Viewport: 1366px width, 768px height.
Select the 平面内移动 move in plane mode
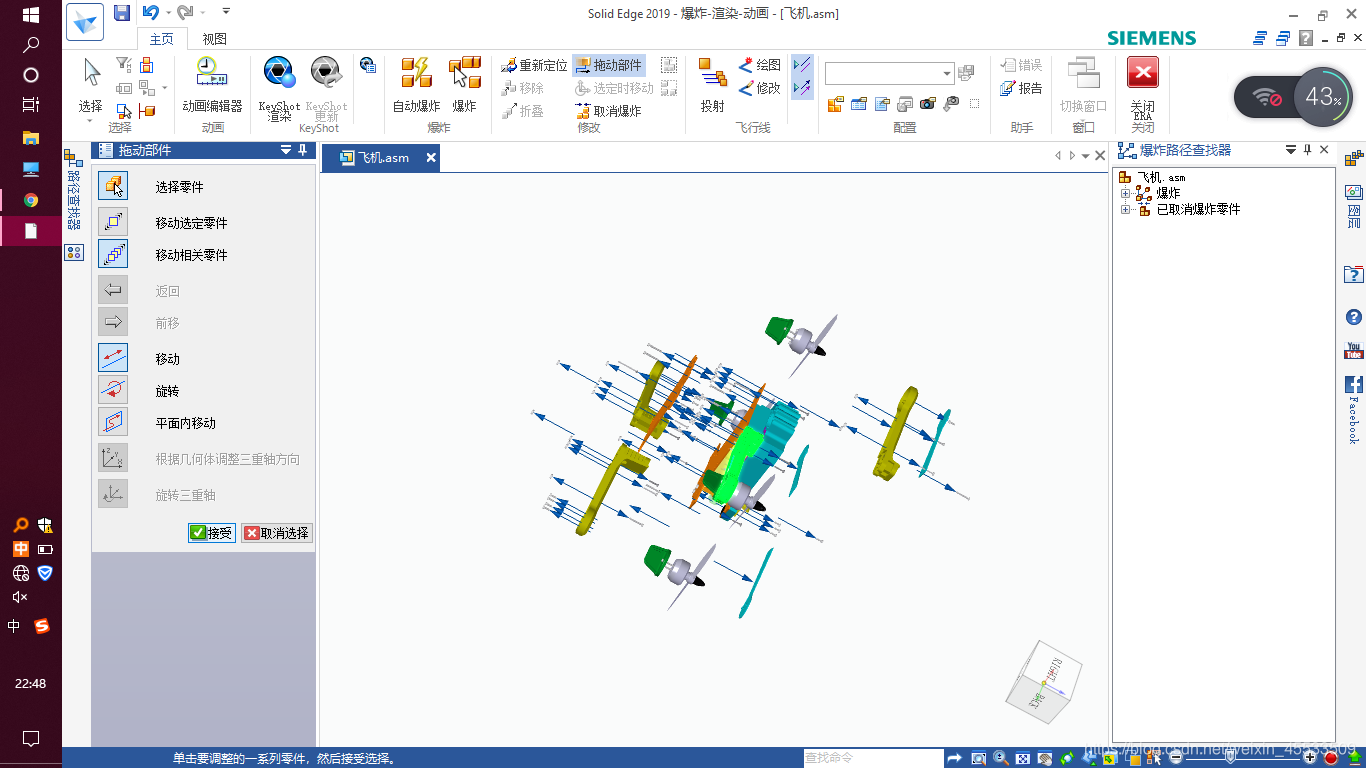[x=113, y=422]
